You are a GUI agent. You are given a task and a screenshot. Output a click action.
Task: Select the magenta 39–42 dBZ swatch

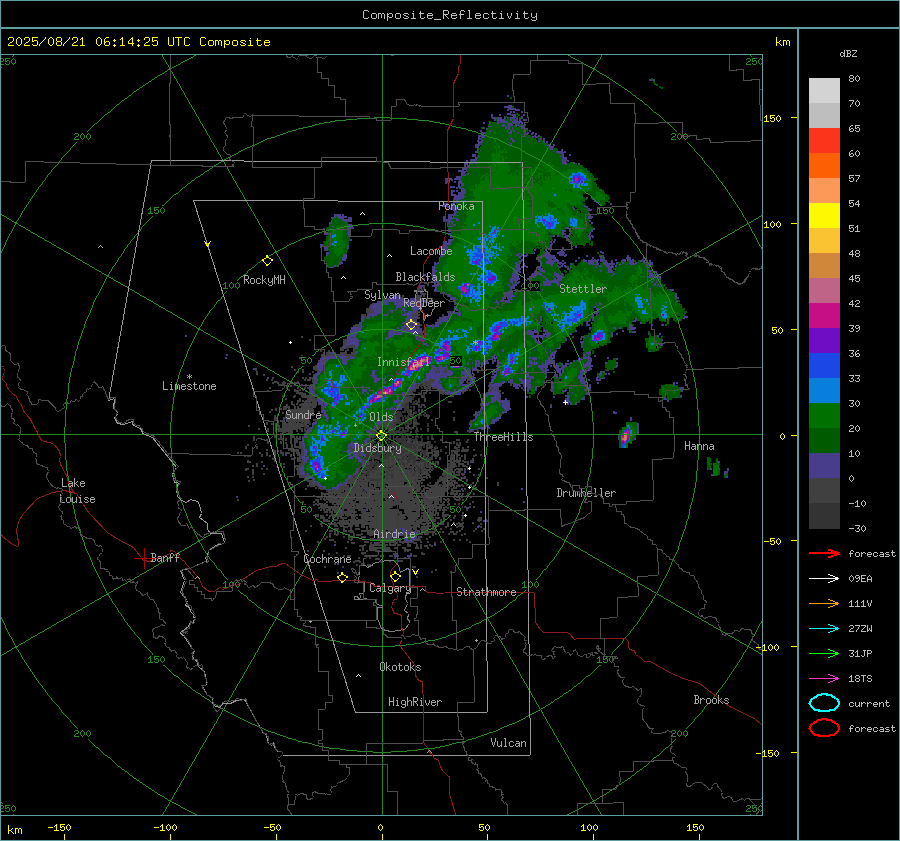[x=824, y=316]
